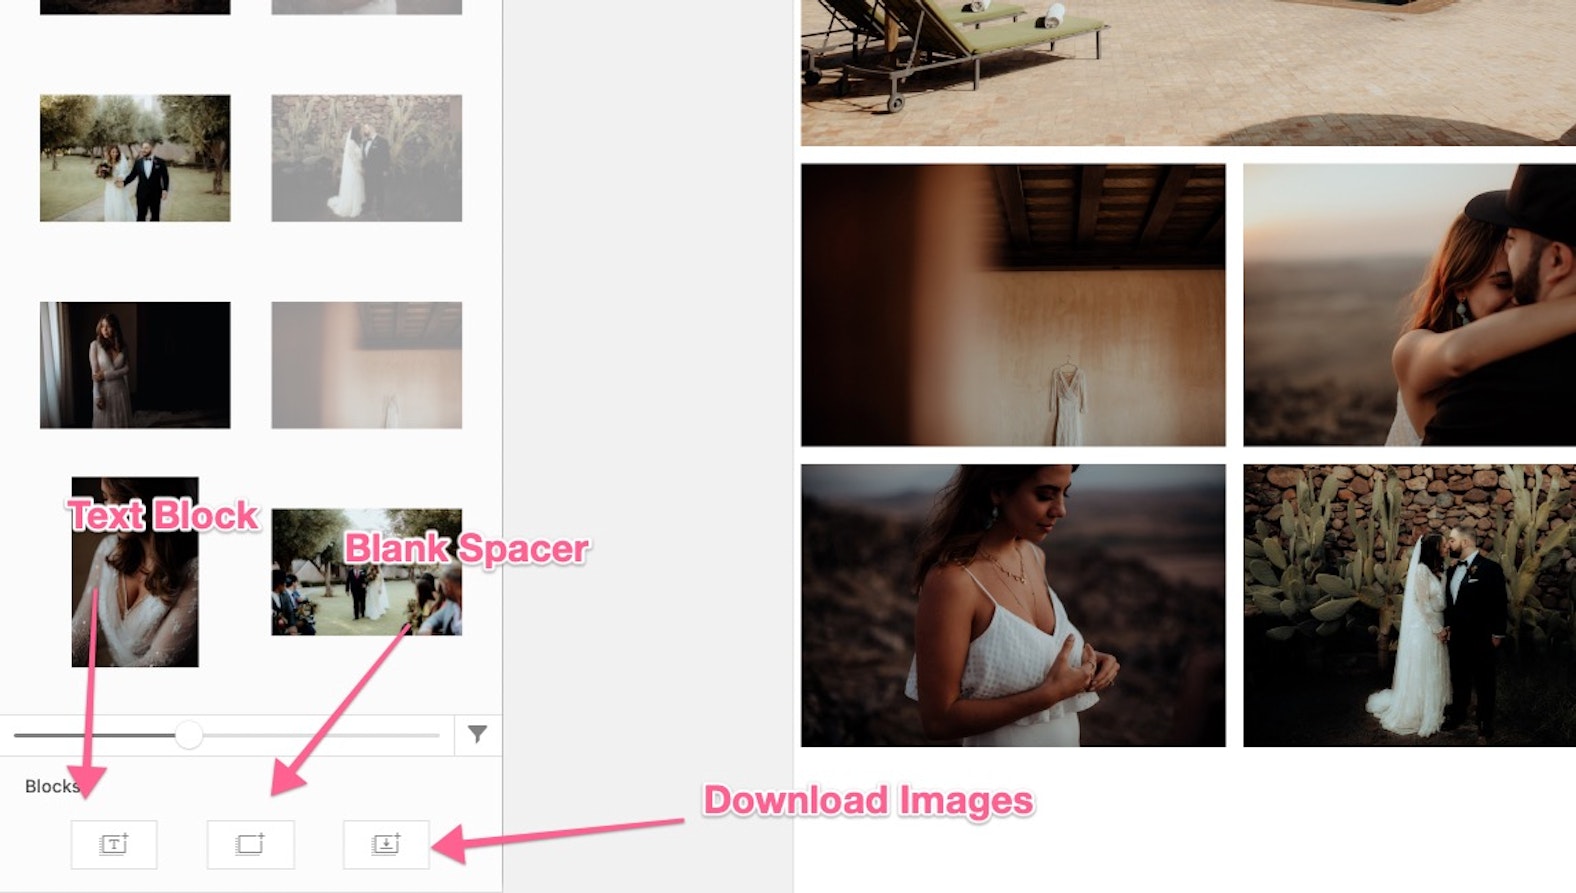
Task: Select bride in dark doorway thumbnail
Action: pyautogui.click(x=135, y=365)
